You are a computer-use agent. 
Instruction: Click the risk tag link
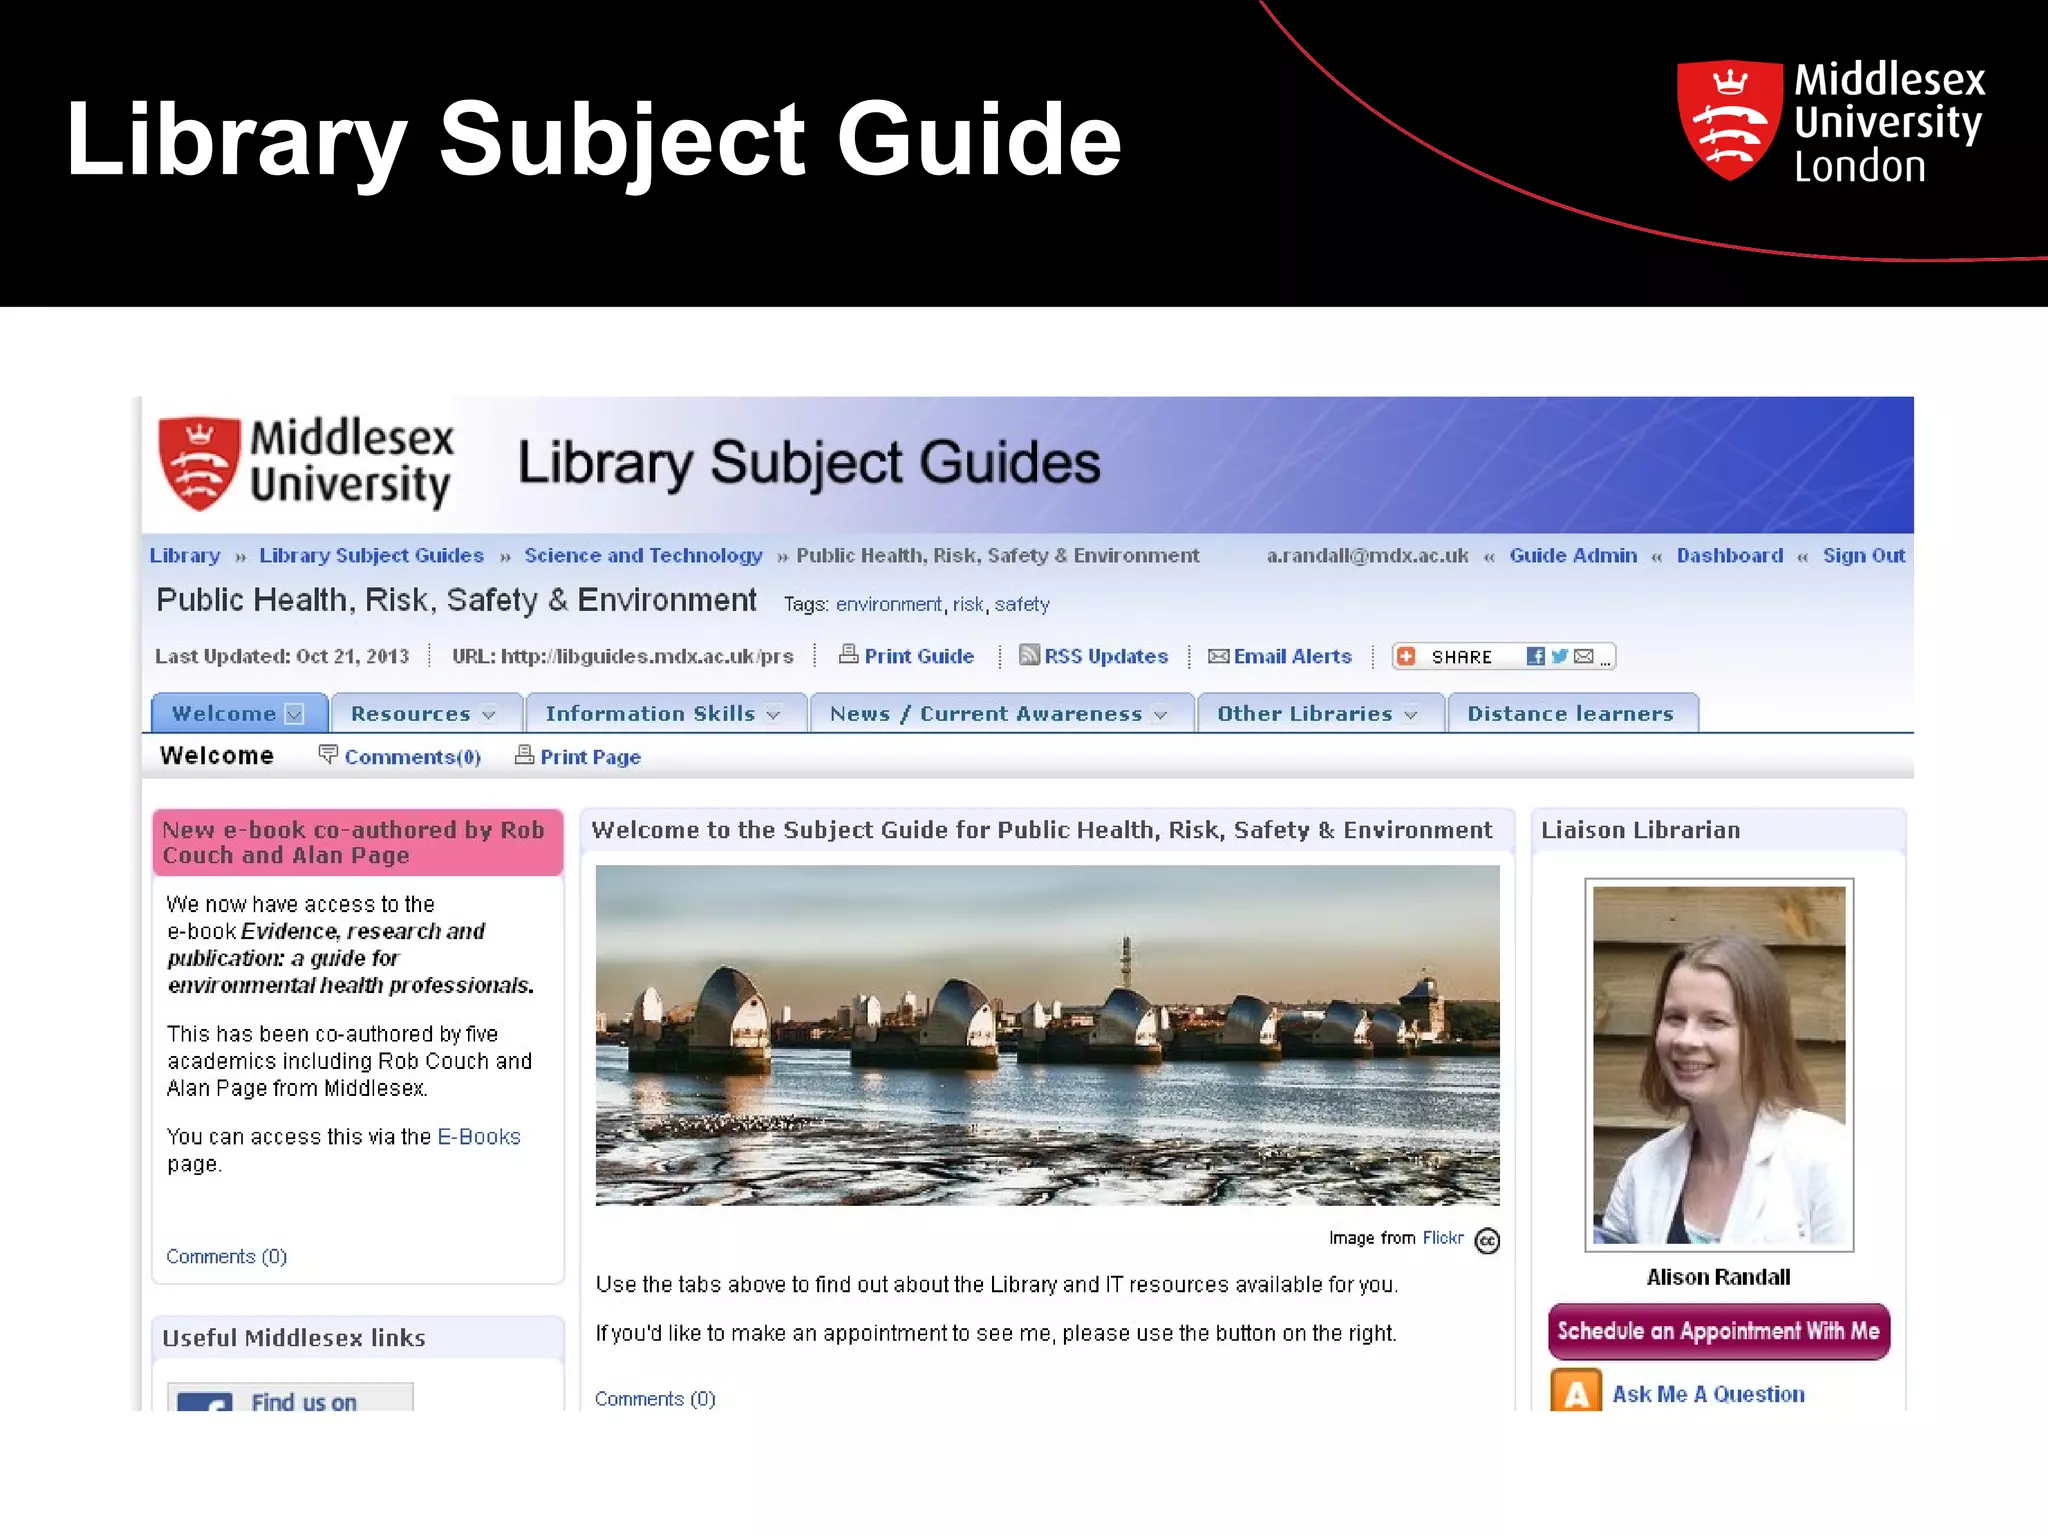click(x=968, y=604)
